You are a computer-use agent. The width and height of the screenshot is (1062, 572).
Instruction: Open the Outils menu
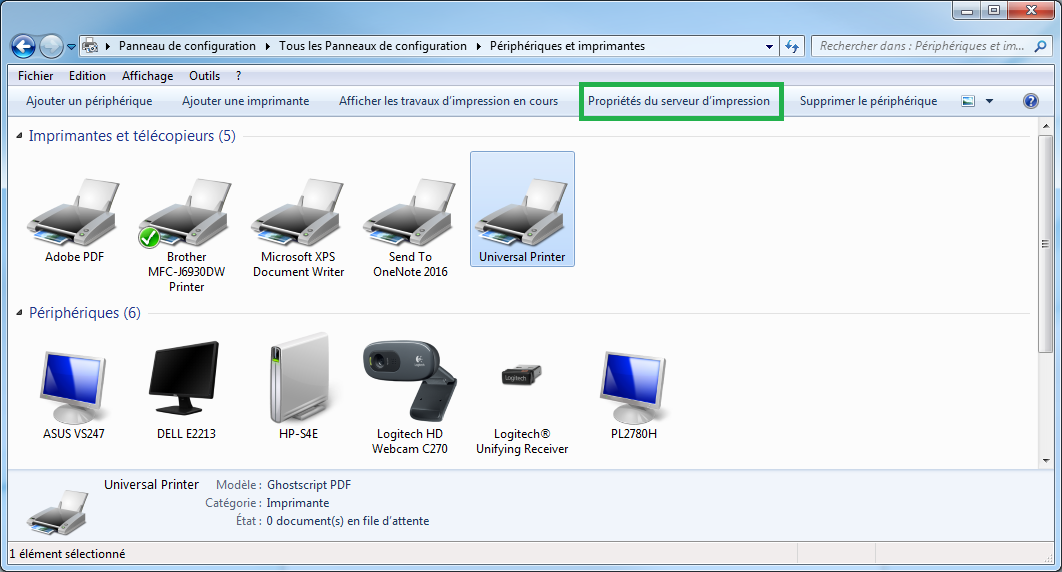click(205, 76)
